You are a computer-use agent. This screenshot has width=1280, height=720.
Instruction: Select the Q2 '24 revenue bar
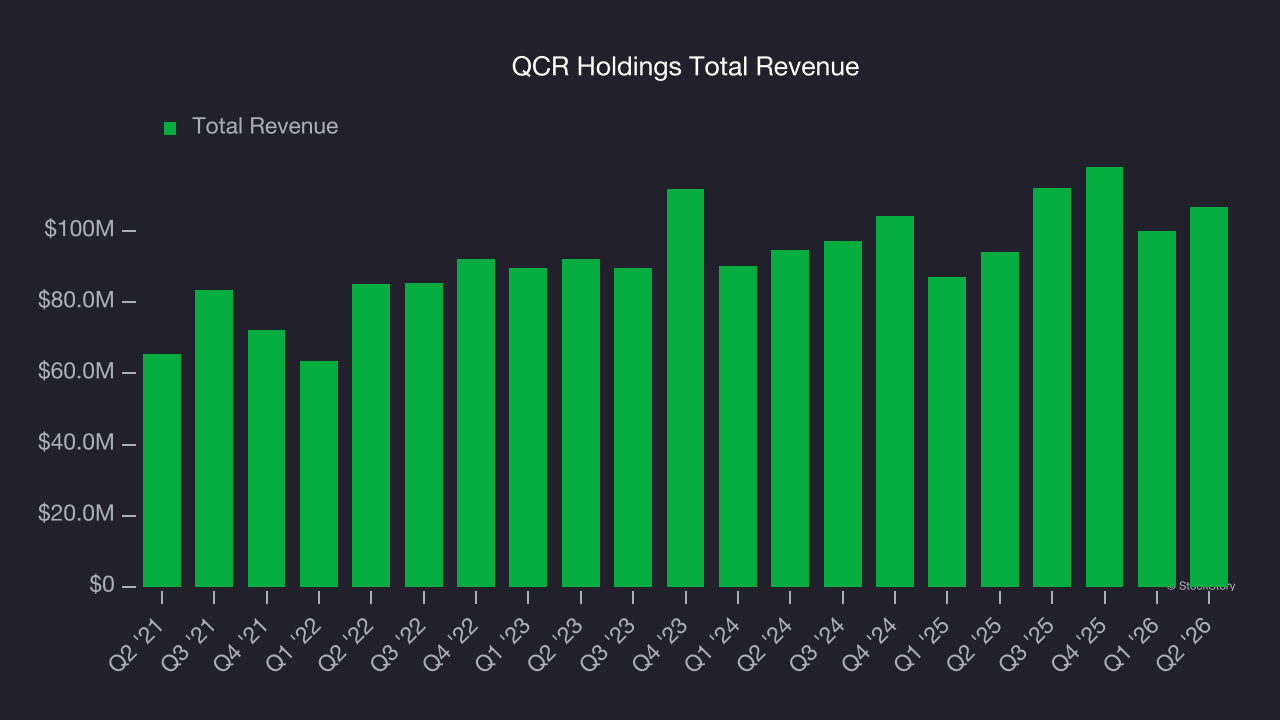[x=790, y=418]
